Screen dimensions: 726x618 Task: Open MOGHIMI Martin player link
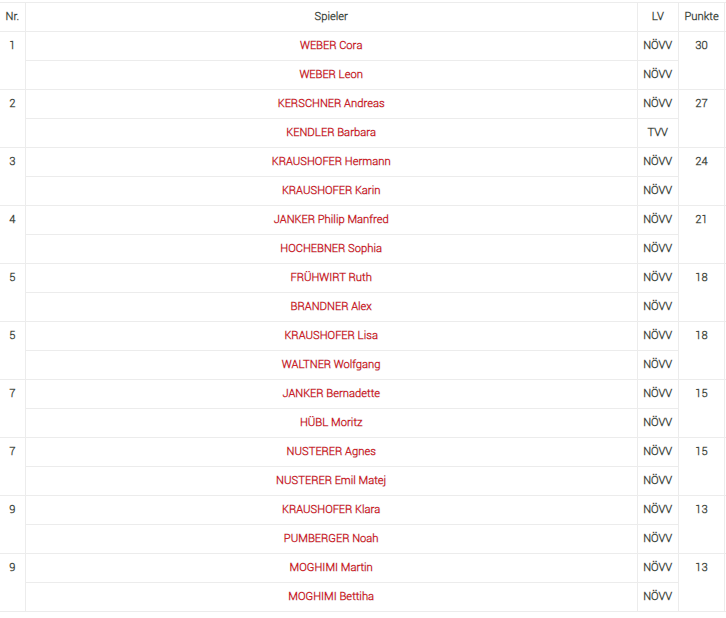[331, 567]
